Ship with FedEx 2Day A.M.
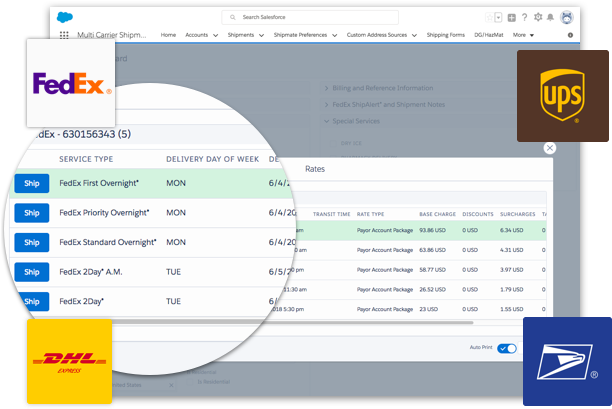Viewport: 612px width, 409px height. coord(32,272)
